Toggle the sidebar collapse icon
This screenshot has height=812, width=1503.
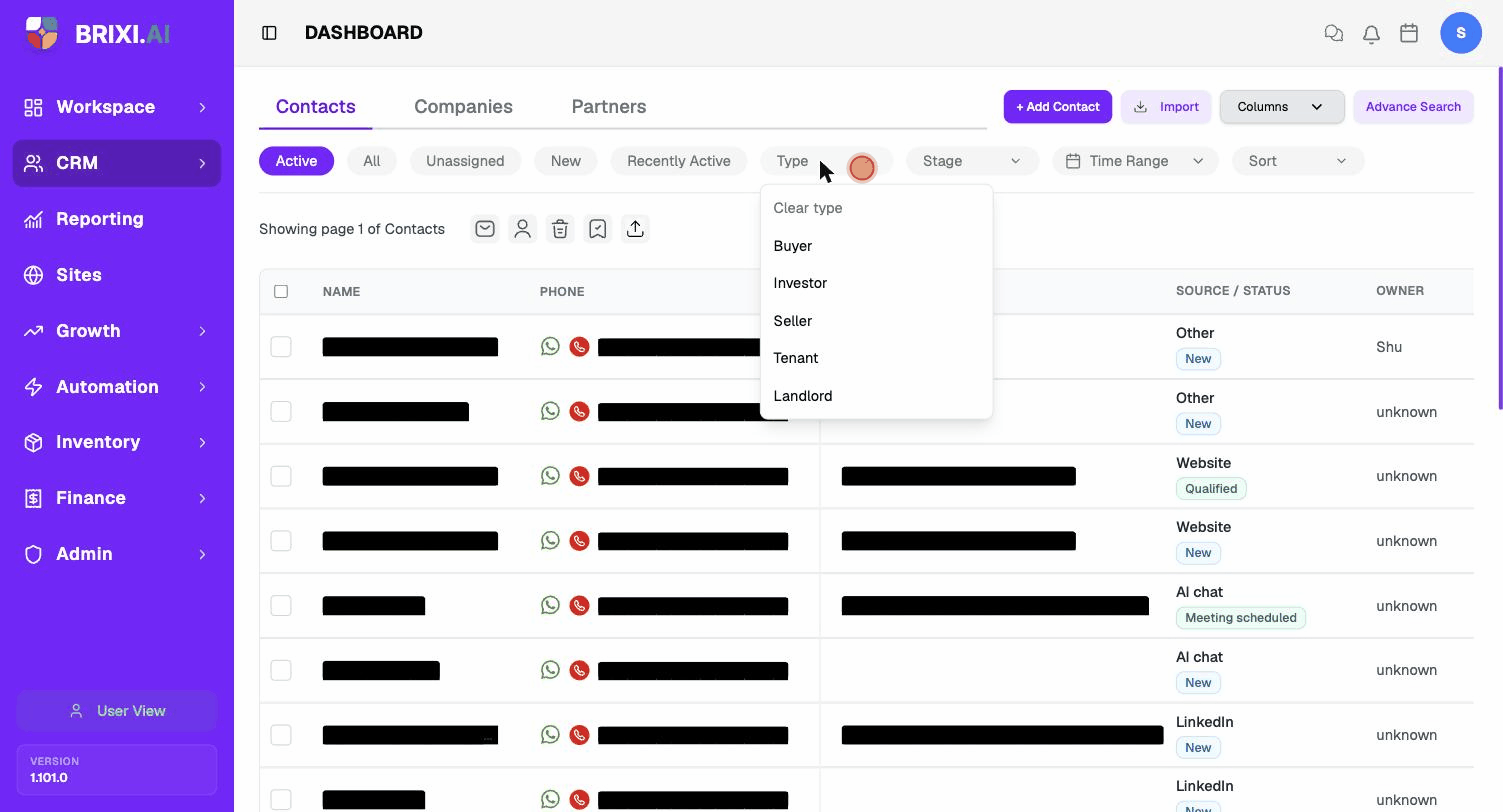[x=269, y=33]
